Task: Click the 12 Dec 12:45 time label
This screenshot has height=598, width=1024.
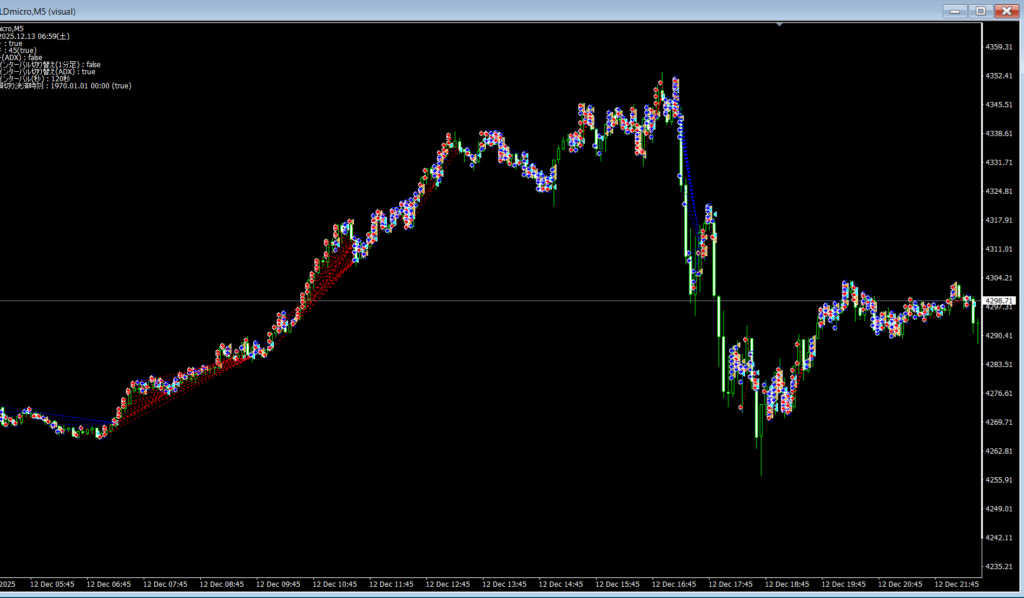Action: pyautogui.click(x=447, y=584)
